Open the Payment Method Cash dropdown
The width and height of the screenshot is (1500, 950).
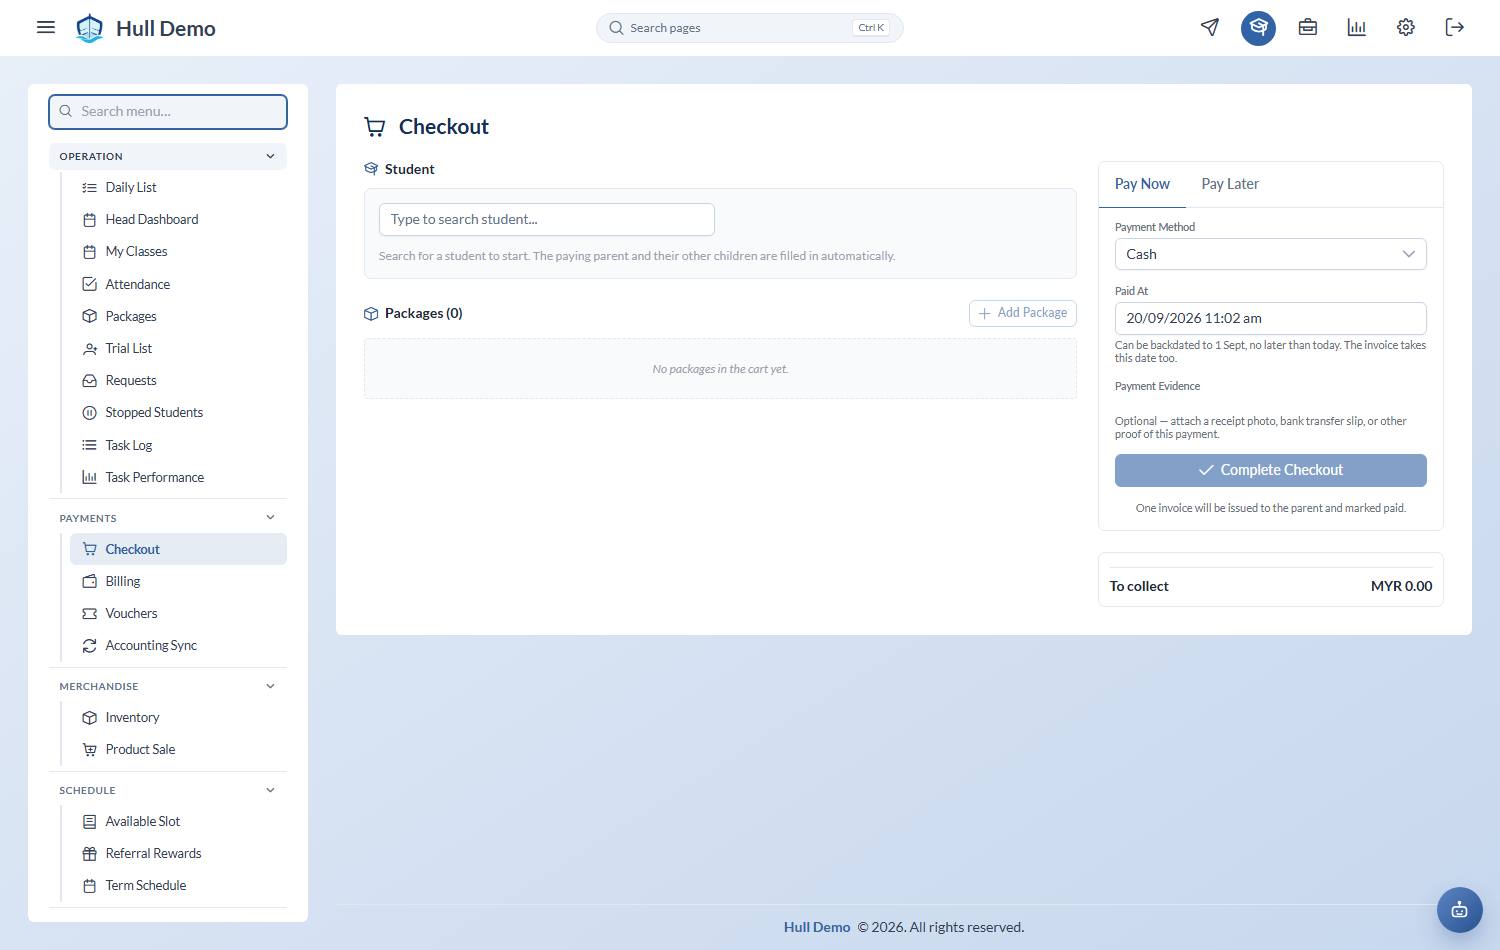[x=1270, y=254]
